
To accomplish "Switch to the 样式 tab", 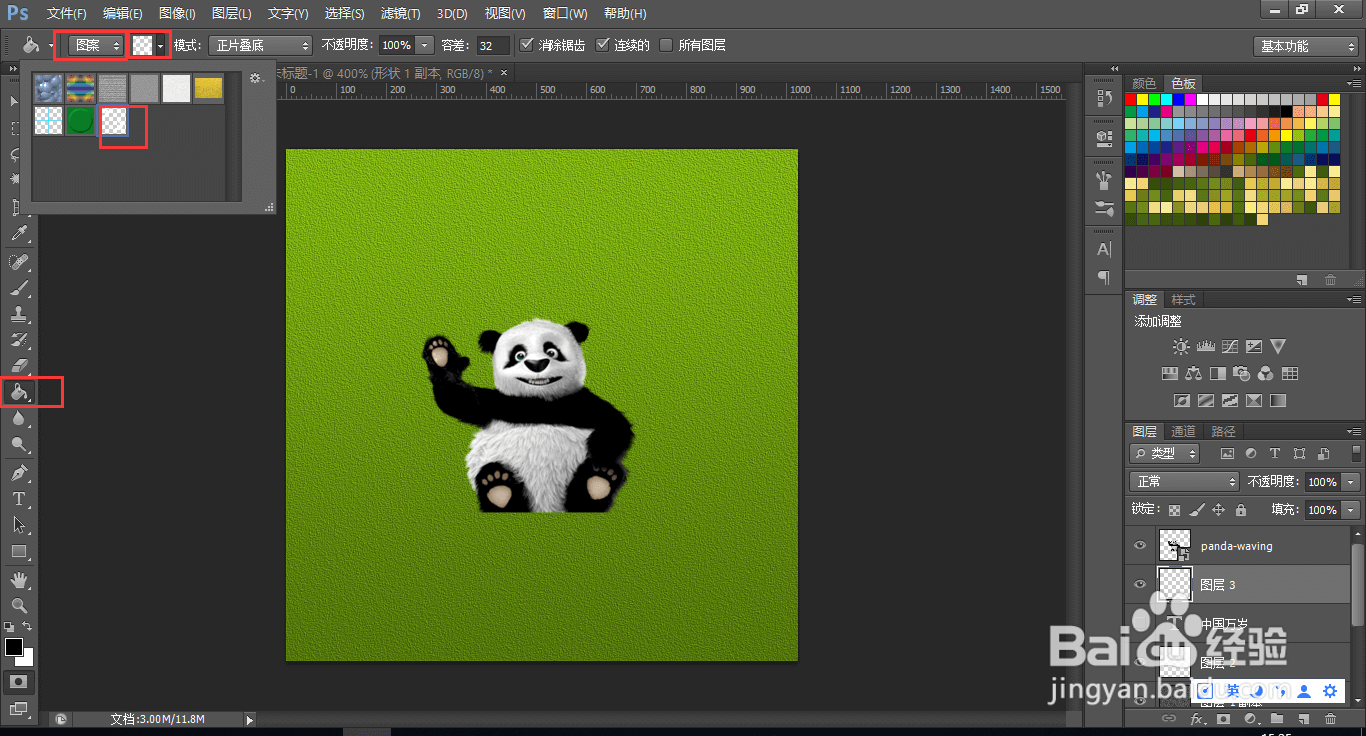I will tap(1183, 299).
